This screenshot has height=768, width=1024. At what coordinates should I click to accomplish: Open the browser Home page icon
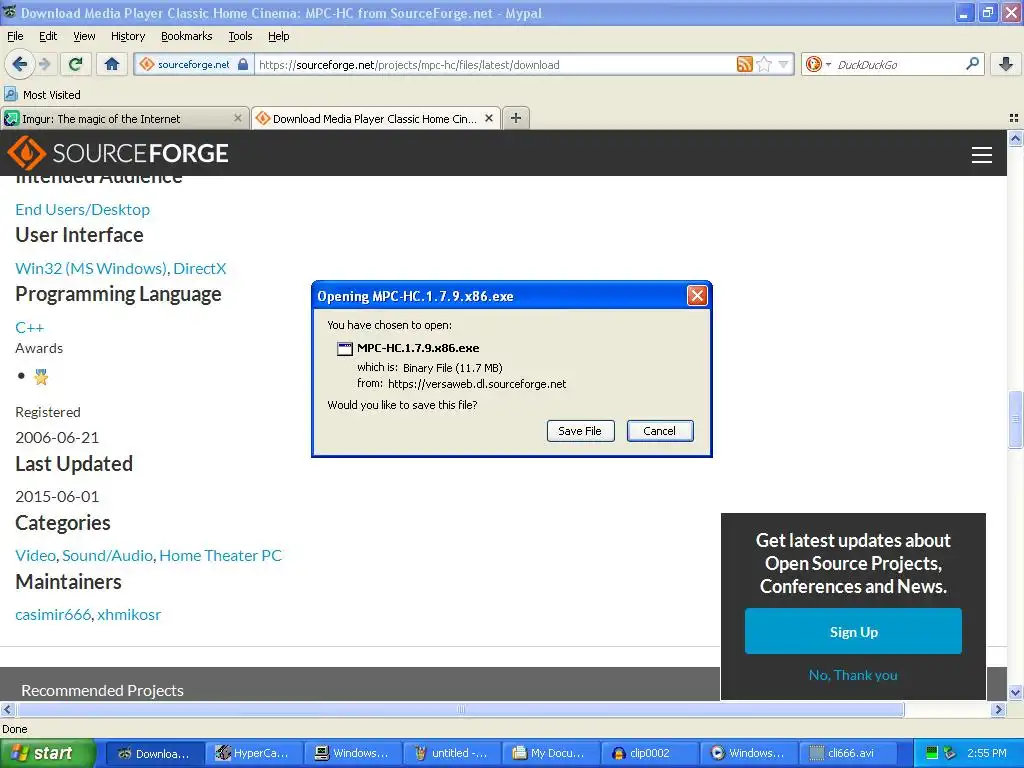tap(112, 64)
